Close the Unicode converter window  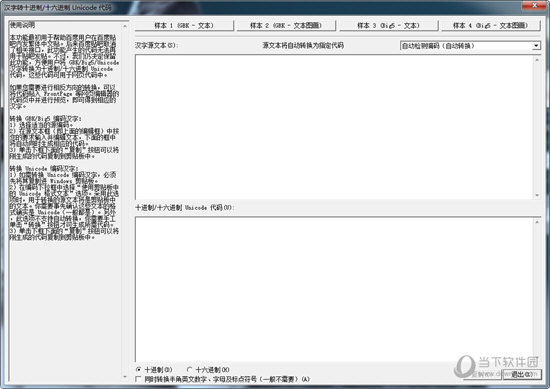pyautogui.click(x=534, y=5)
